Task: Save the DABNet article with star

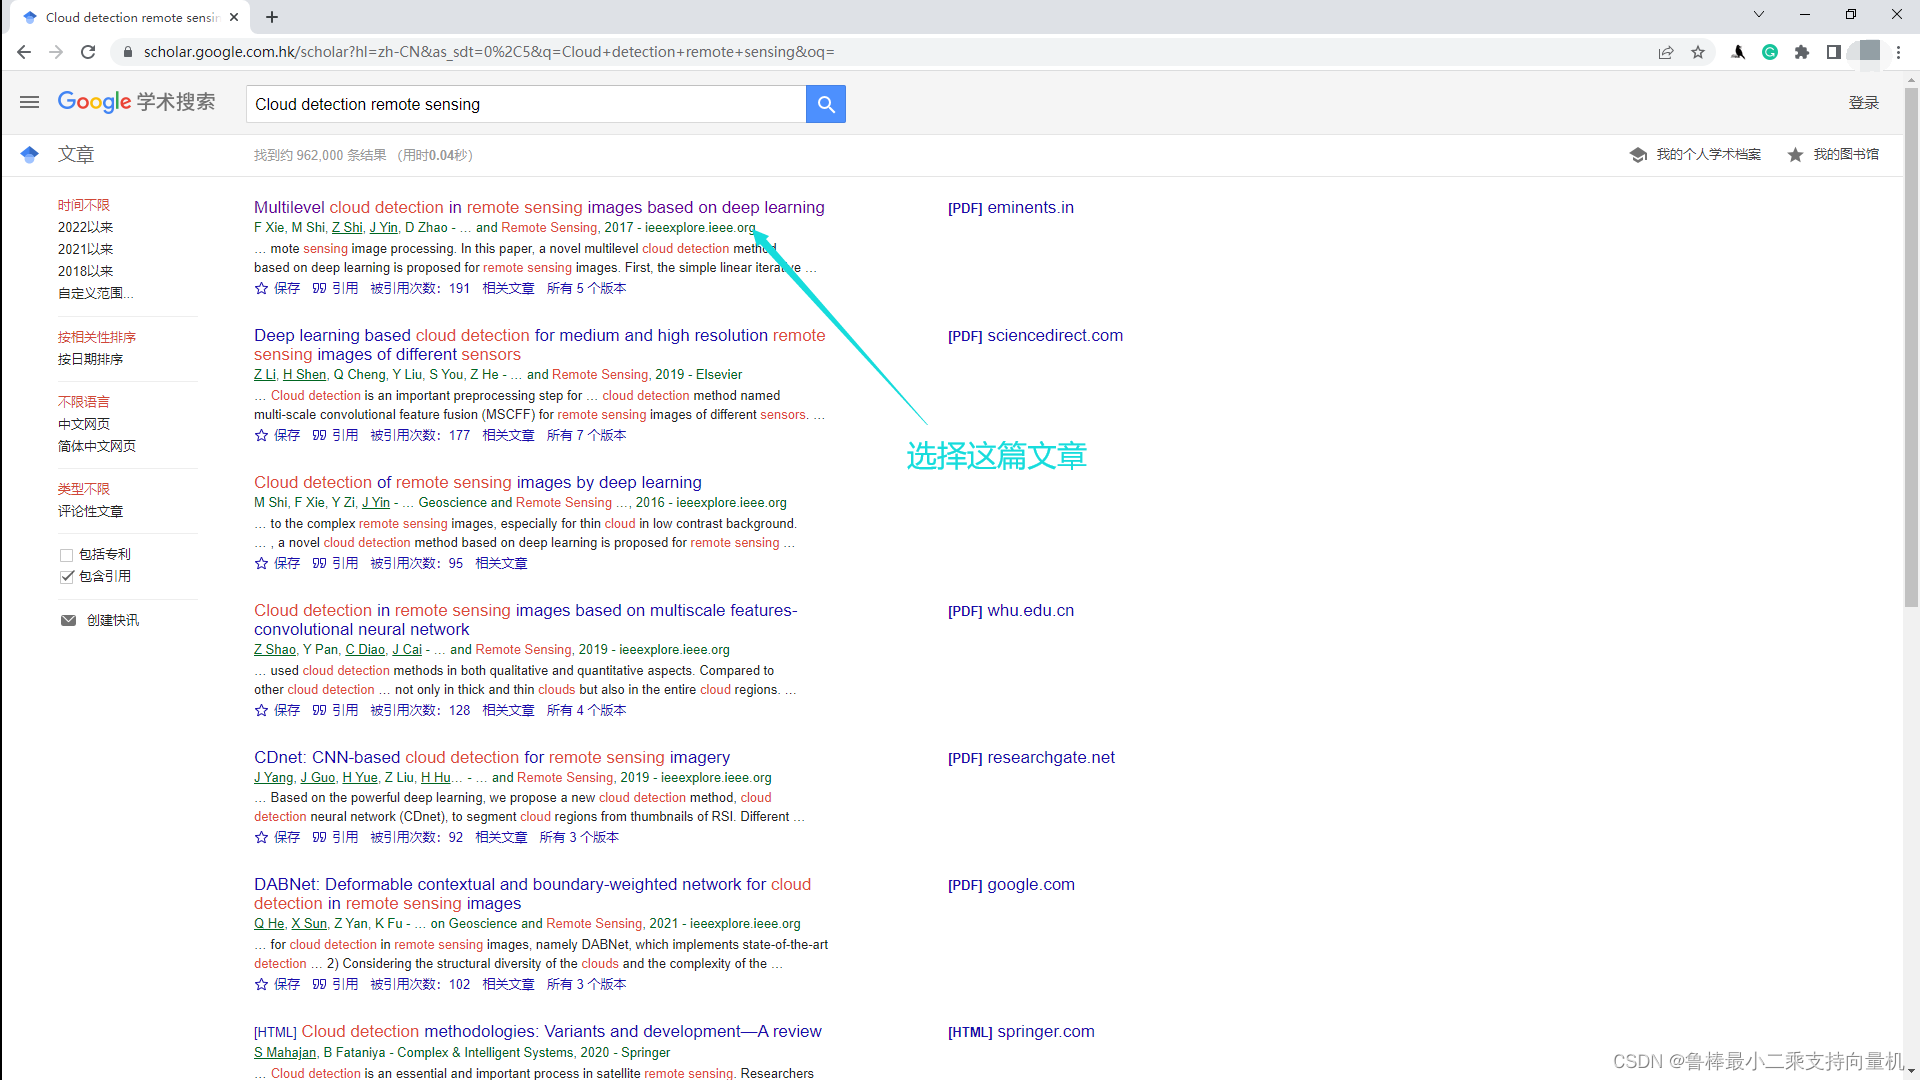Action: click(277, 984)
